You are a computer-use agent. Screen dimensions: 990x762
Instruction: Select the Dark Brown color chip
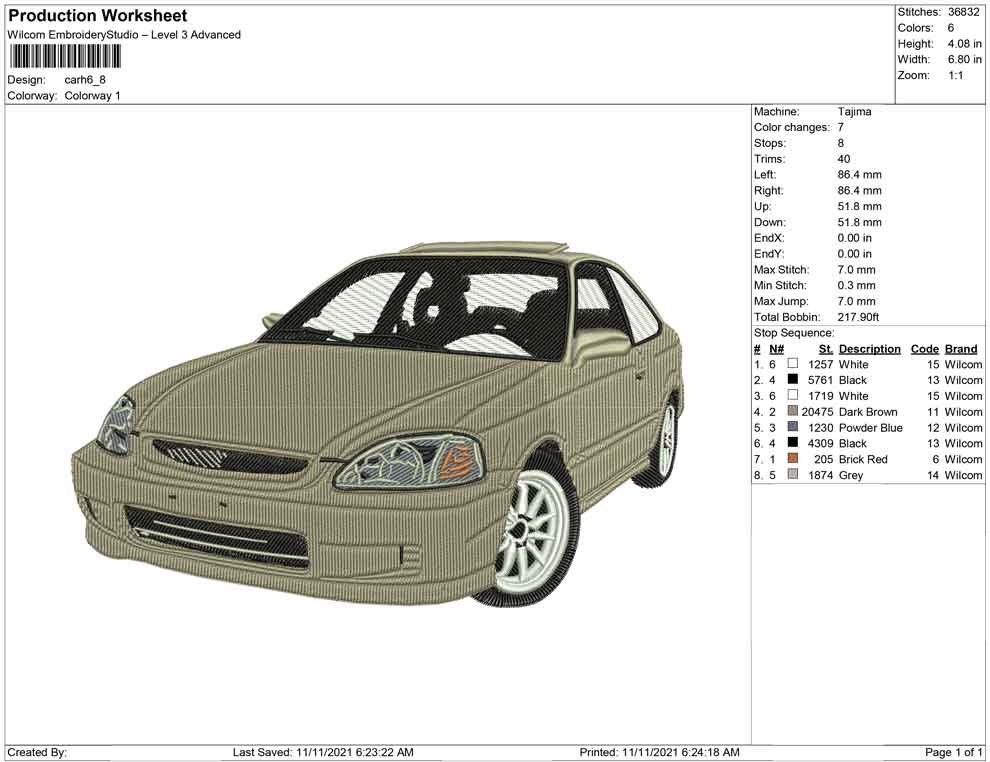pos(790,412)
